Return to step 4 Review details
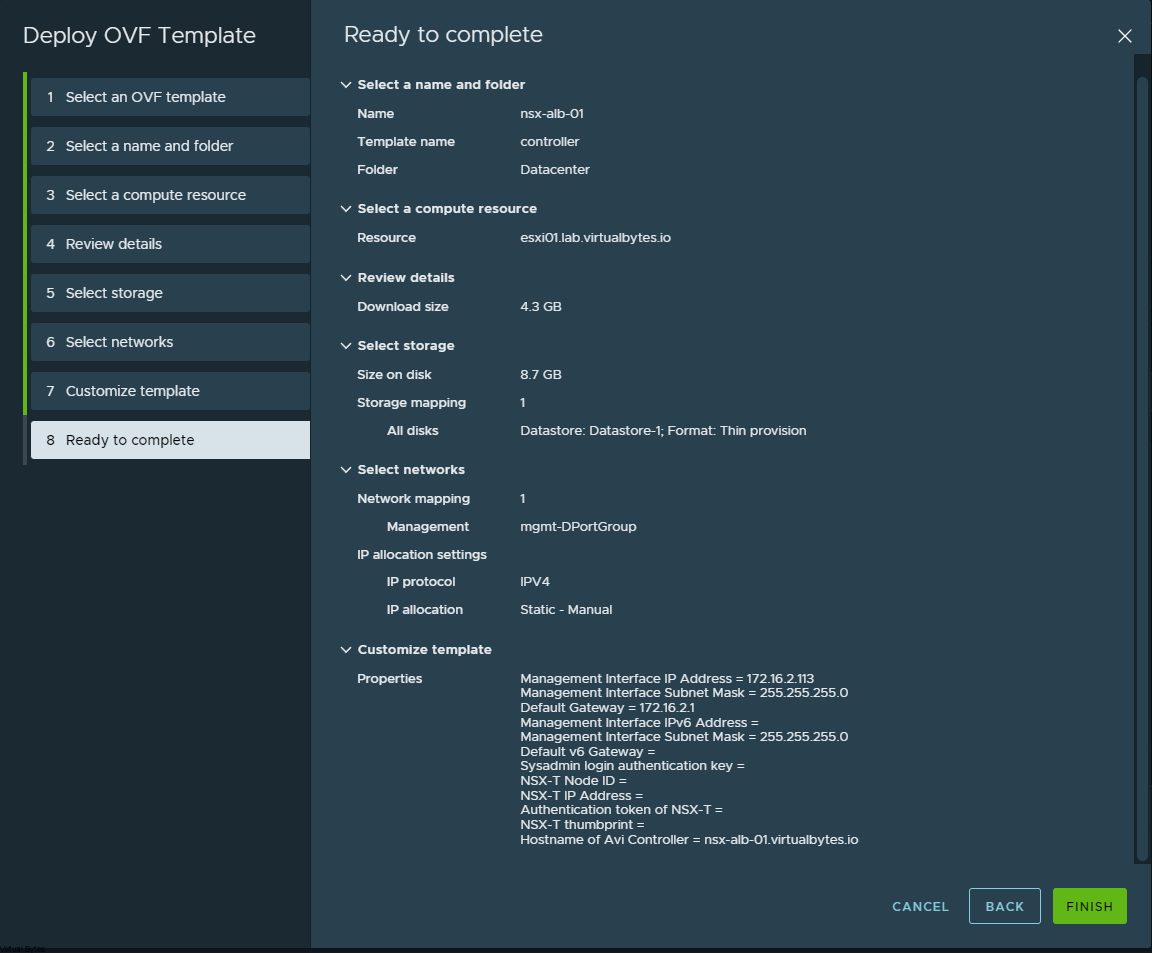Image resolution: width=1152 pixels, height=953 pixels. (x=170, y=244)
